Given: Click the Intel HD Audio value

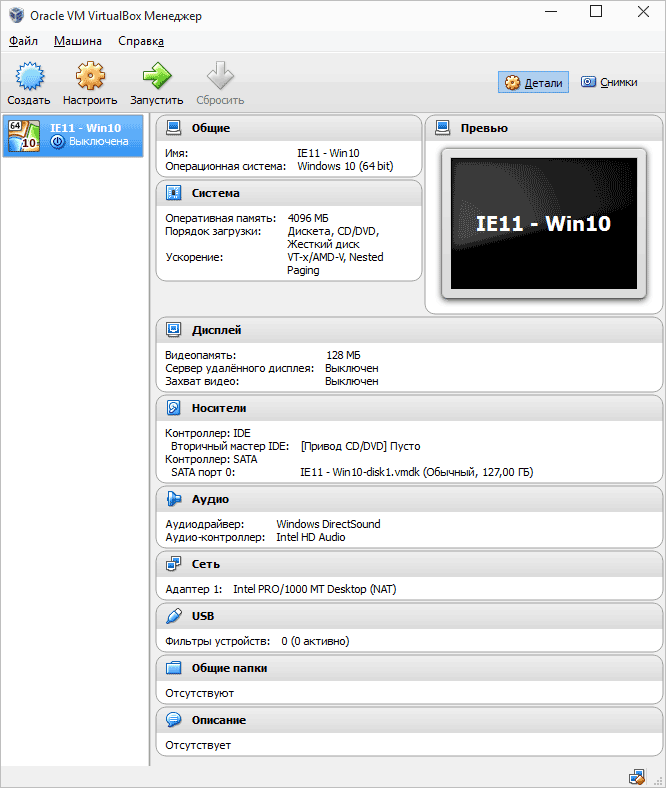Looking at the screenshot, I should coord(311,537).
